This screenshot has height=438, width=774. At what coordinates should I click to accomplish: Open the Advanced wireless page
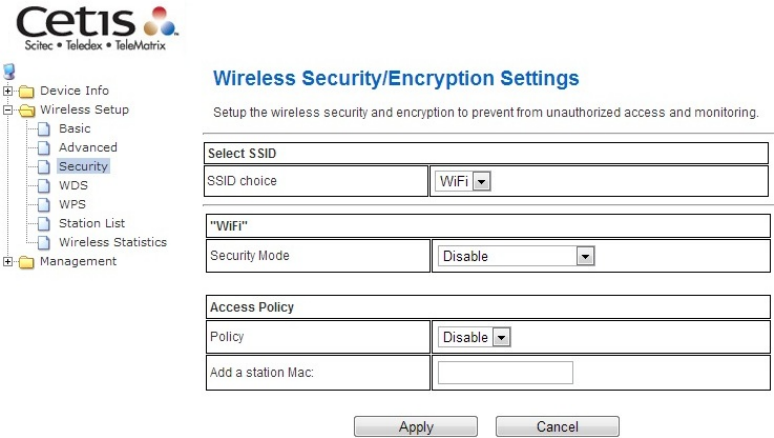[x=88, y=148]
